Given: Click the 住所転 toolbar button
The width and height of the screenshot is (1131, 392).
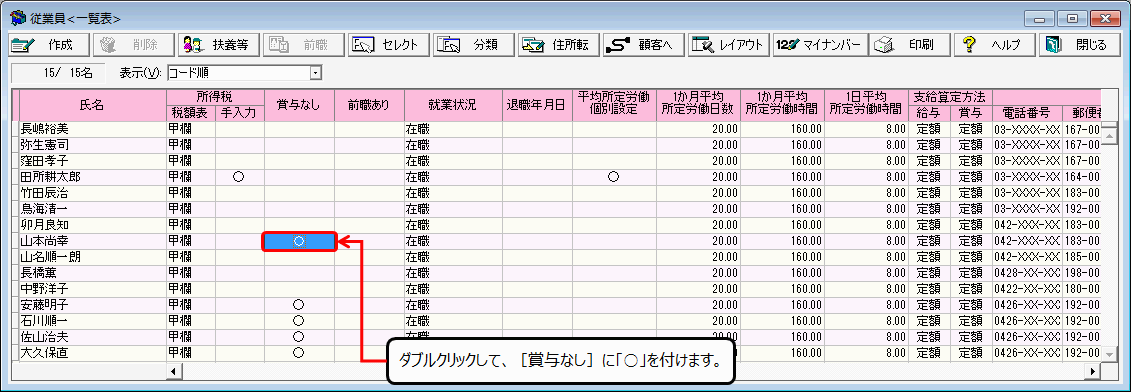Looking at the screenshot, I should point(559,45).
